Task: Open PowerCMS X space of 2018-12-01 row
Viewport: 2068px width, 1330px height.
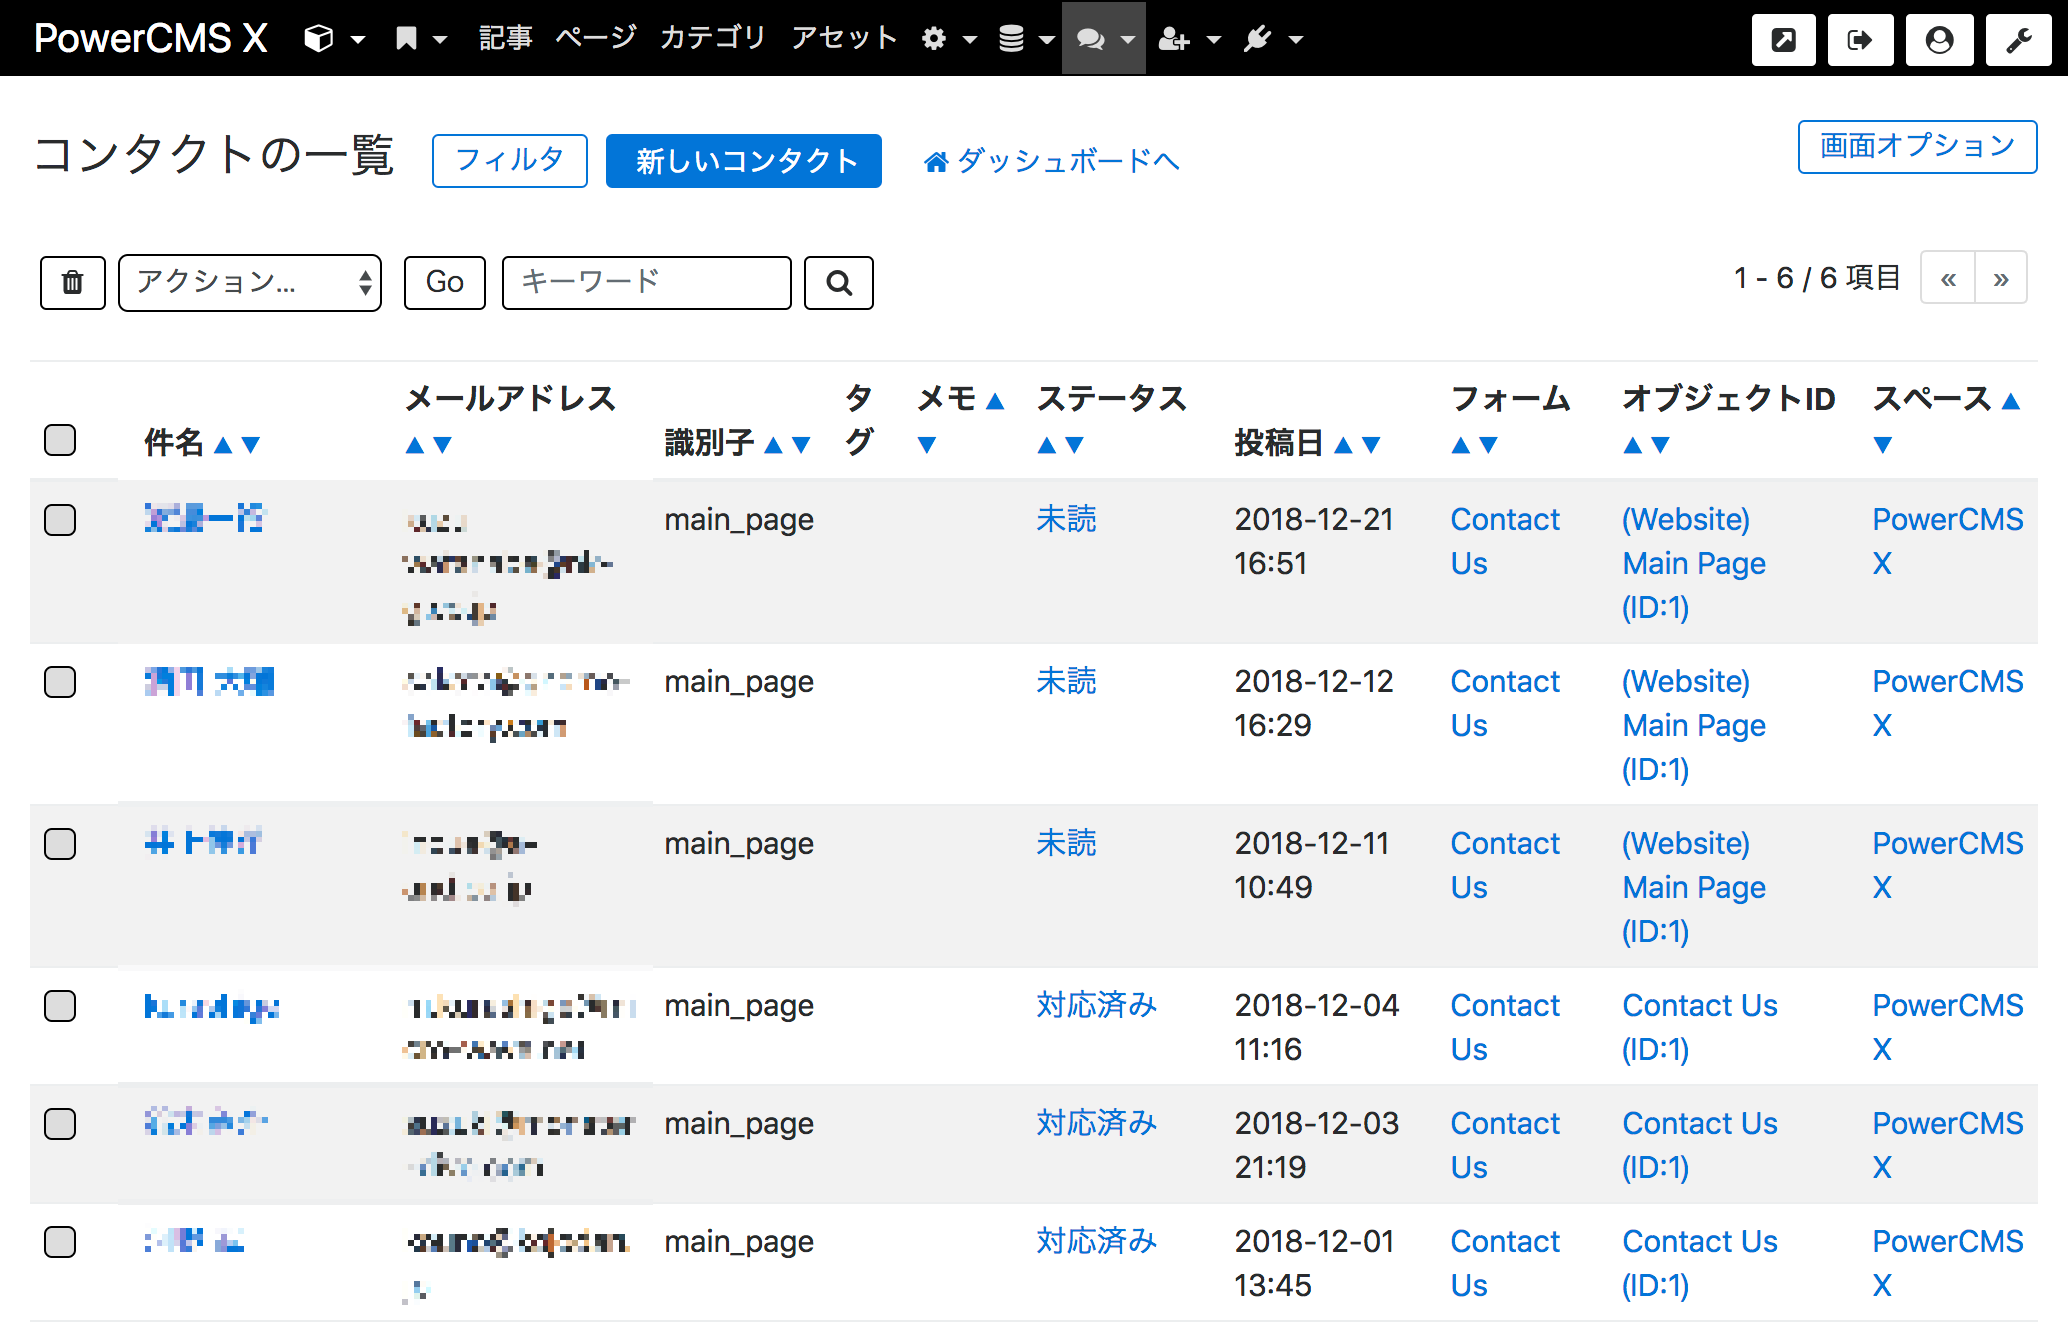Action: [x=1948, y=1263]
